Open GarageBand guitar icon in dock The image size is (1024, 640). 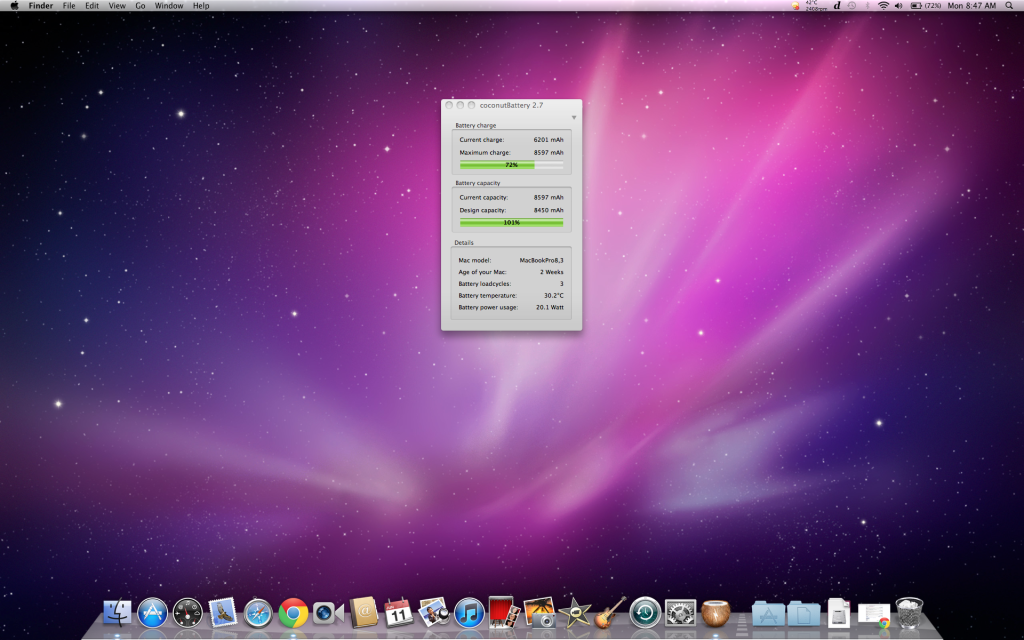(610, 613)
